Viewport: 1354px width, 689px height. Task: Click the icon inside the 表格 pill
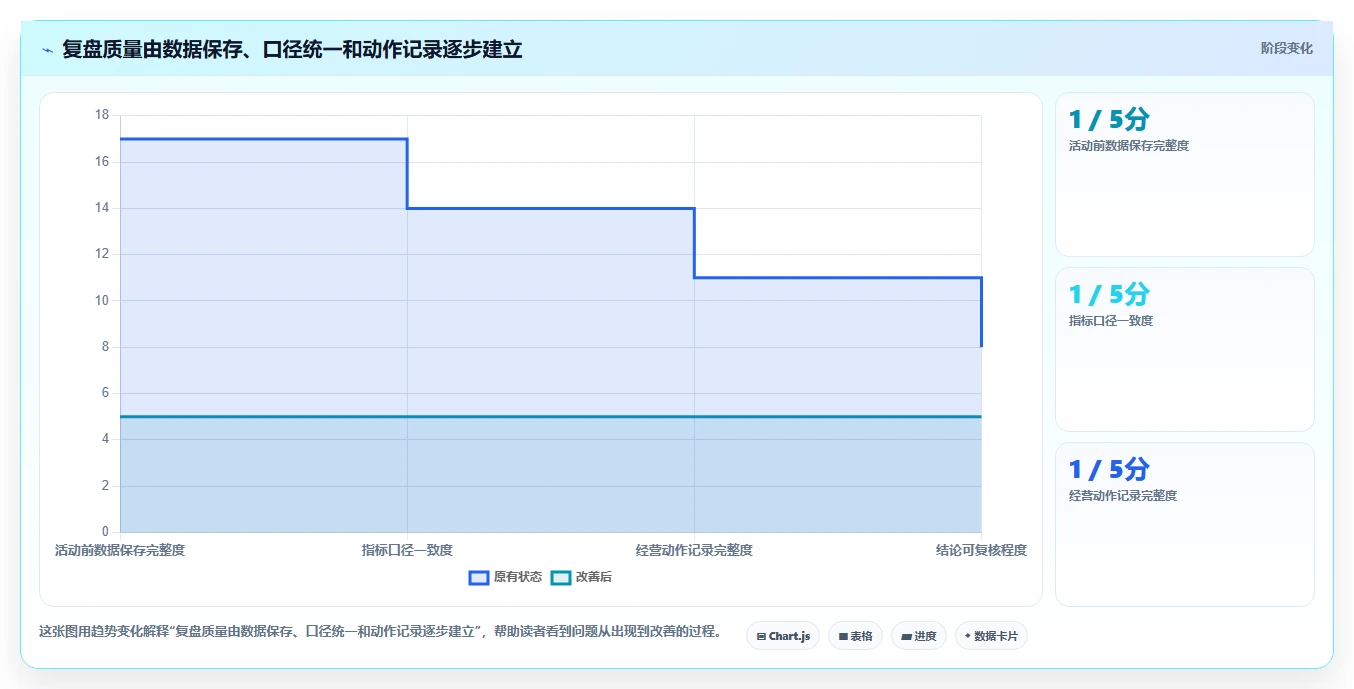[x=843, y=636]
